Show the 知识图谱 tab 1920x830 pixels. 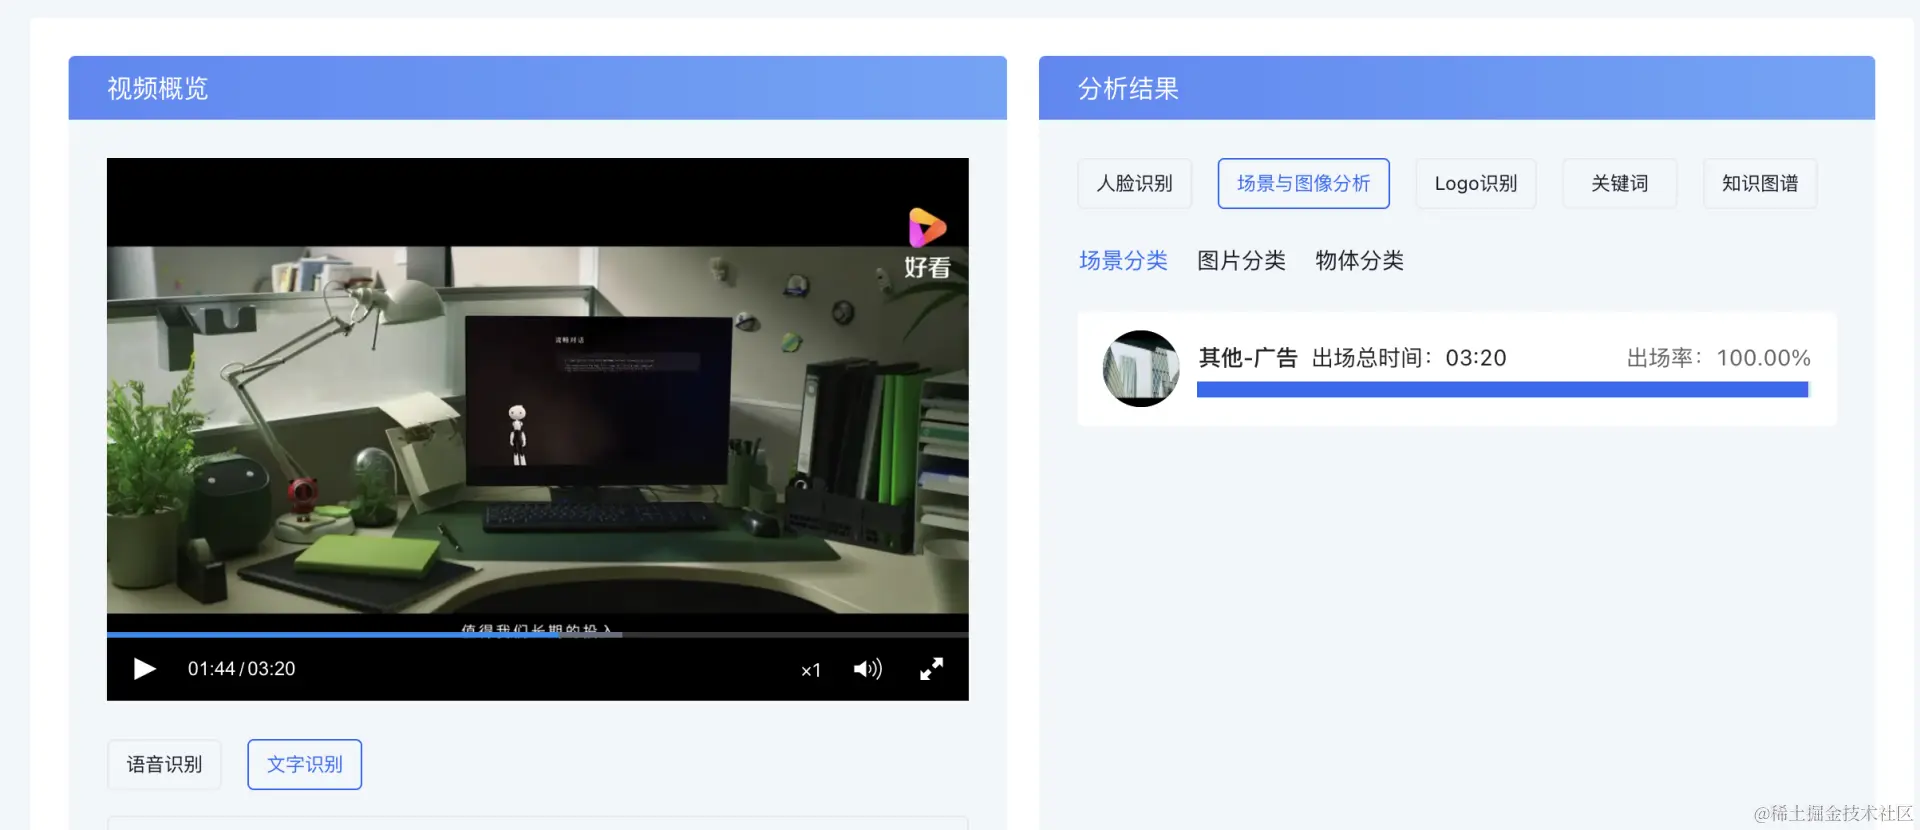tap(1760, 183)
